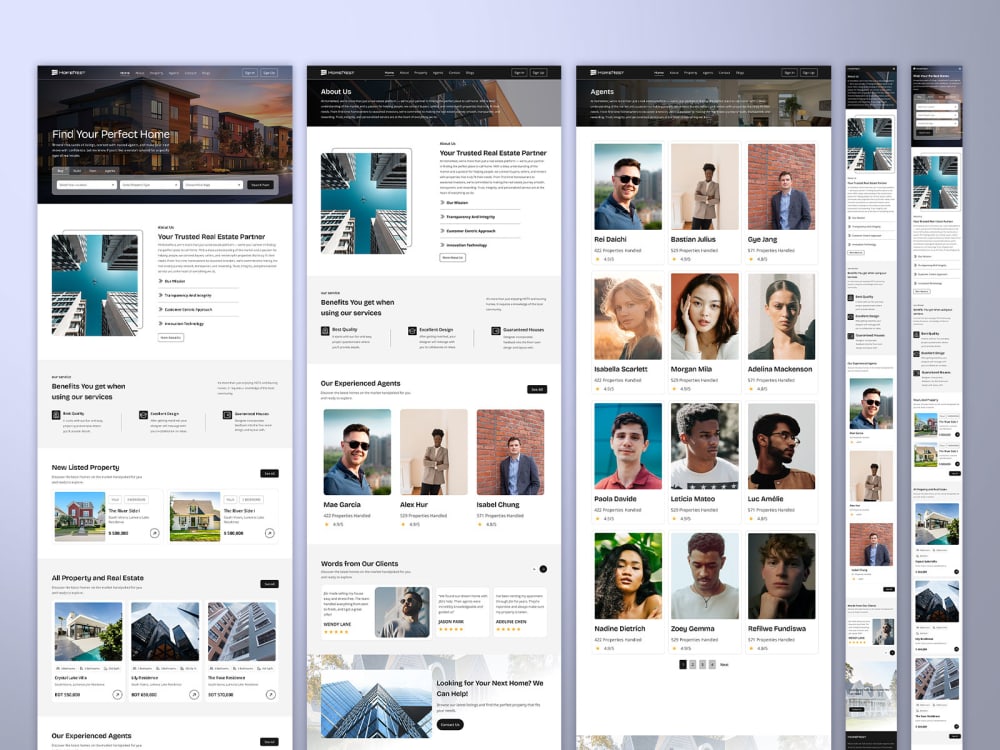This screenshot has height=750, width=1000.
Task: Click arrow icon on Crystal Lake Villa card
Action: pyautogui.click(x=117, y=695)
